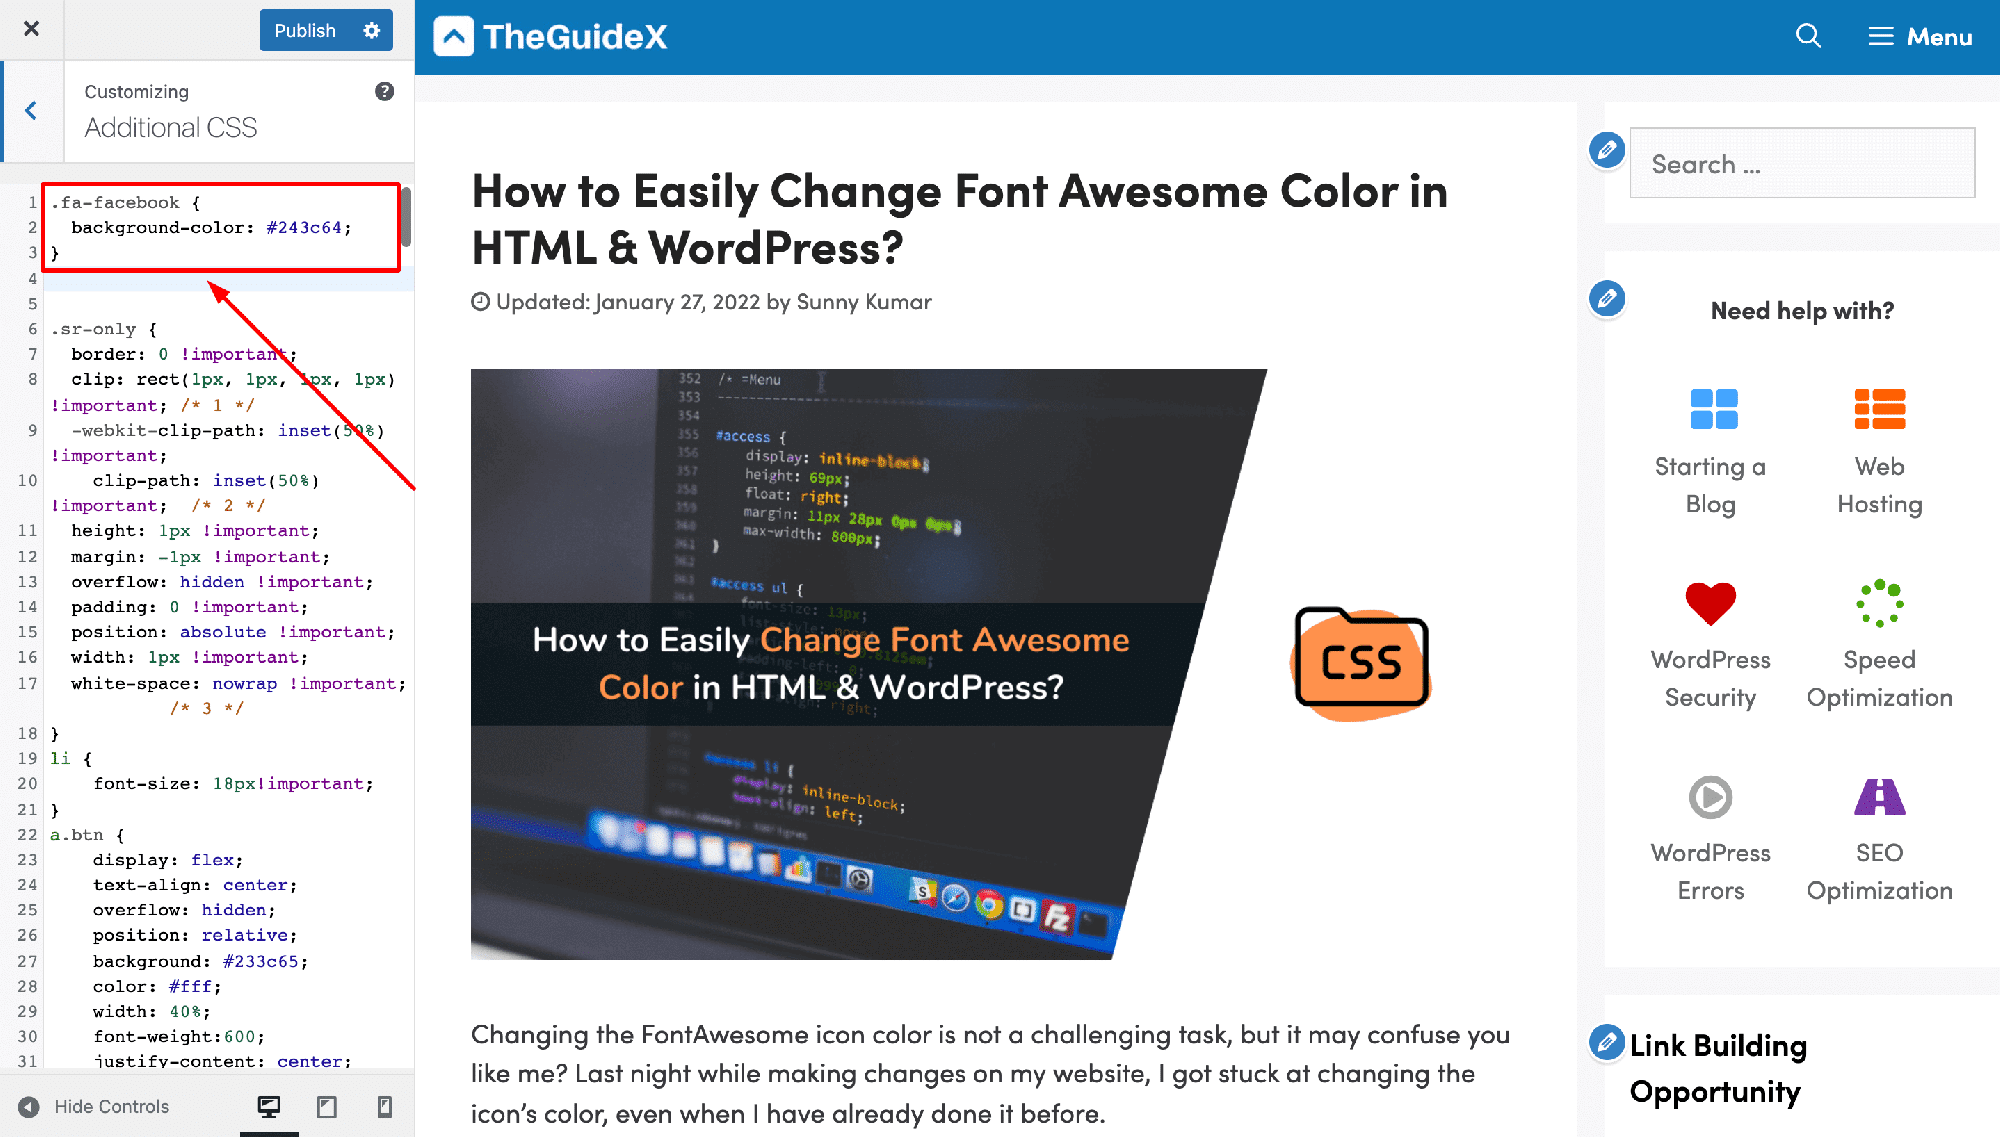Click the SEO Optimization icon

tap(1880, 795)
